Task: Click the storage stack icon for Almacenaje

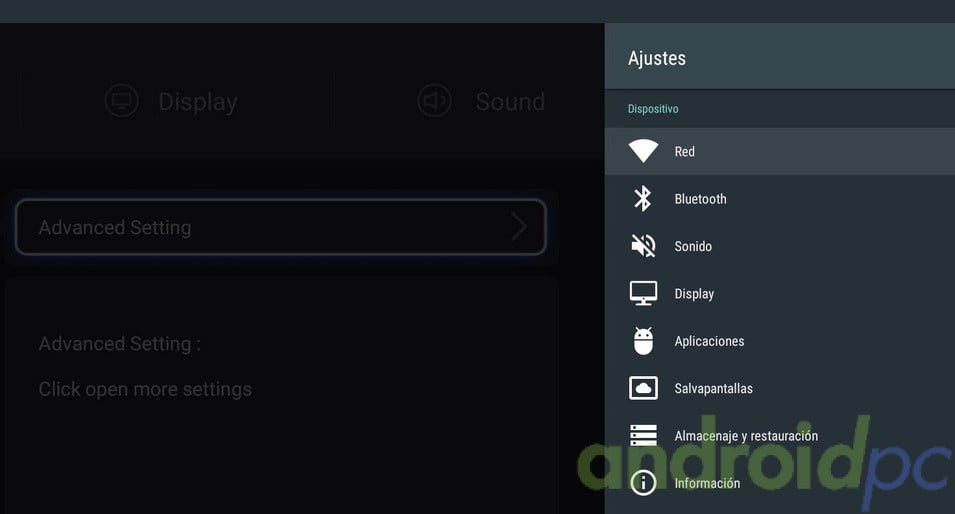Action: (x=643, y=435)
